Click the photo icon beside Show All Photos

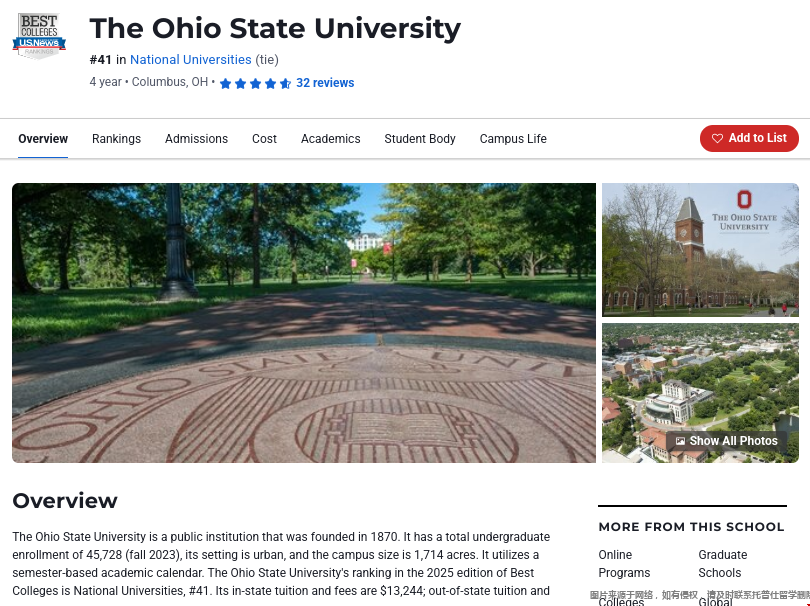tap(680, 441)
